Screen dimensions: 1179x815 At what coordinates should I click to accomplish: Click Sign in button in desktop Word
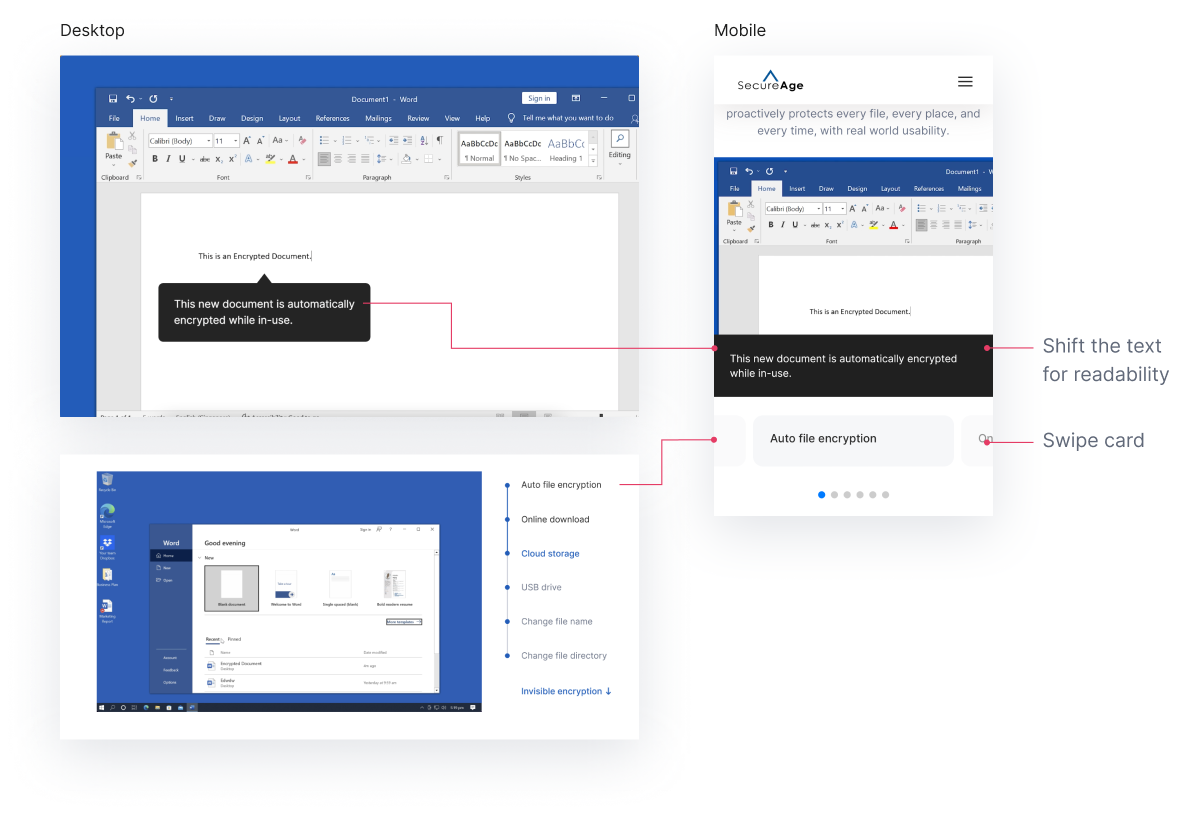[539, 98]
